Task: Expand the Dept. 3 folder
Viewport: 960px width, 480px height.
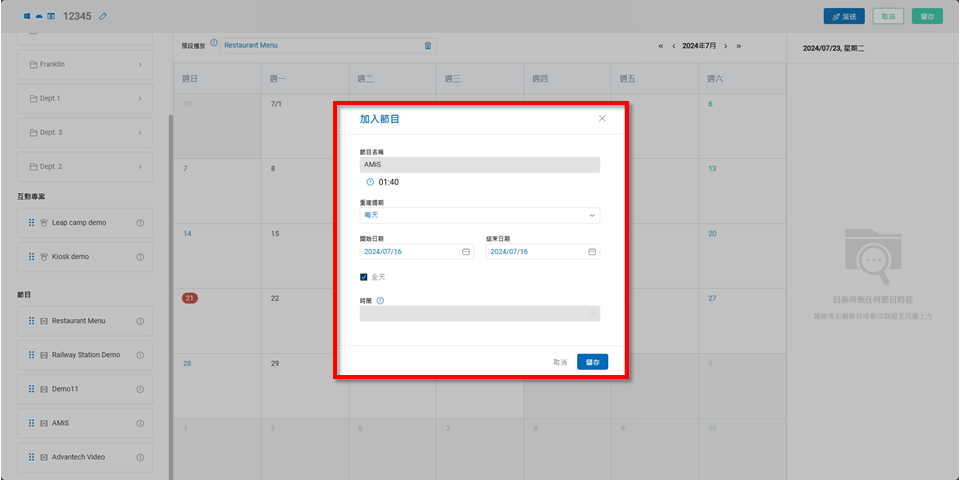Action: pyautogui.click(x=140, y=133)
